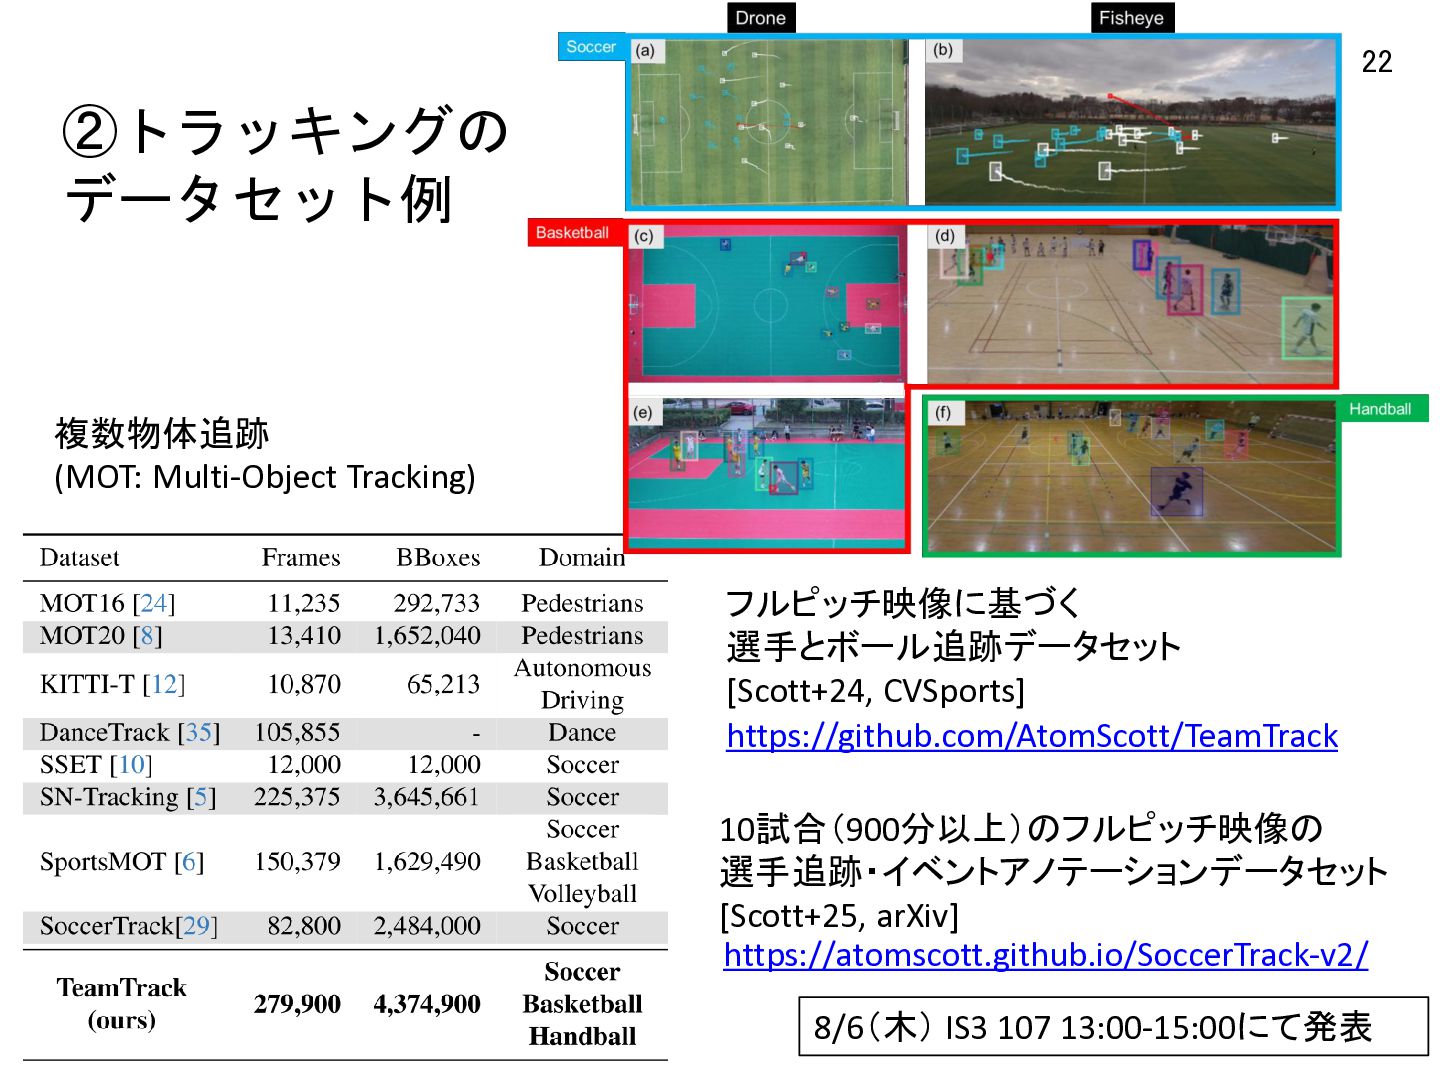
Task: Click the "Autonomous Driving" domain cell
Action: point(582,684)
